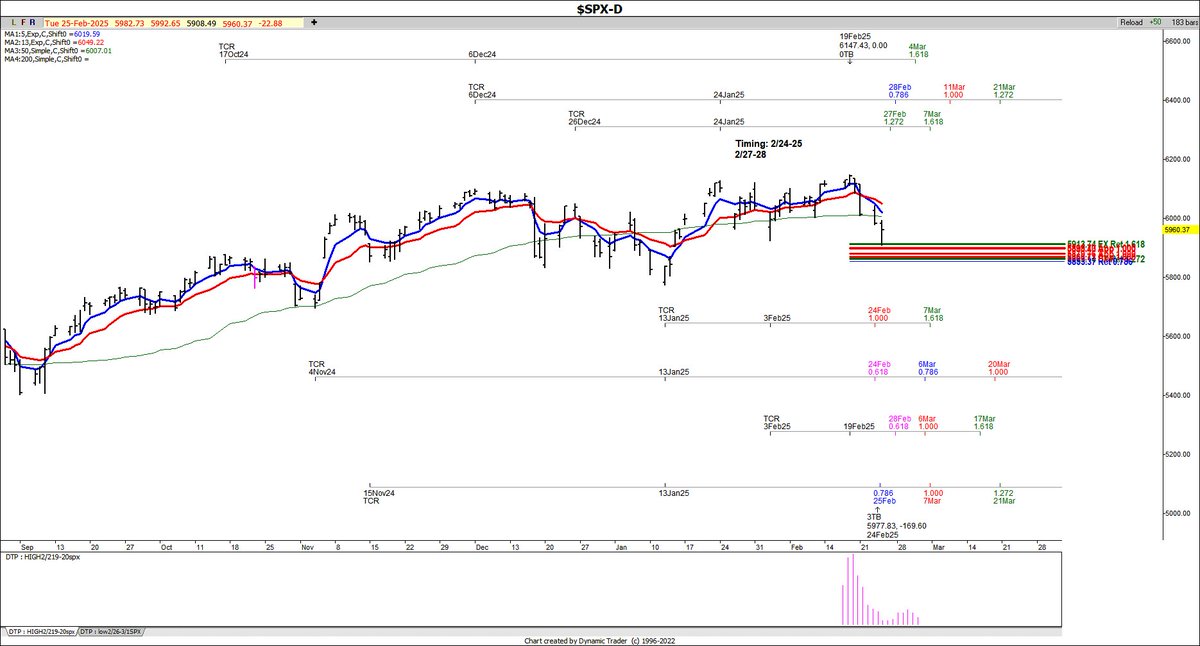Click the 4Mar 1.618 projection marker

coord(917,50)
